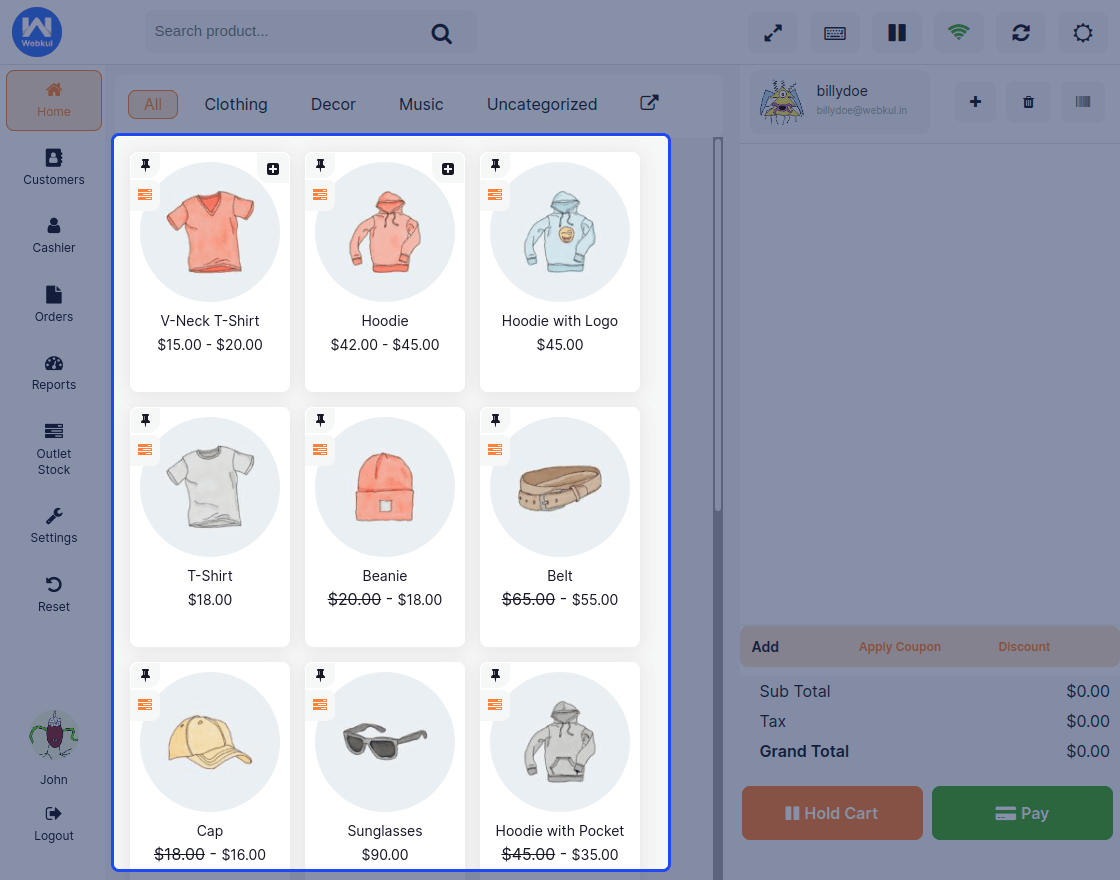This screenshot has height=880, width=1120.
Task: Open POS settings with the gear icon
Action: pos(1082,32)
